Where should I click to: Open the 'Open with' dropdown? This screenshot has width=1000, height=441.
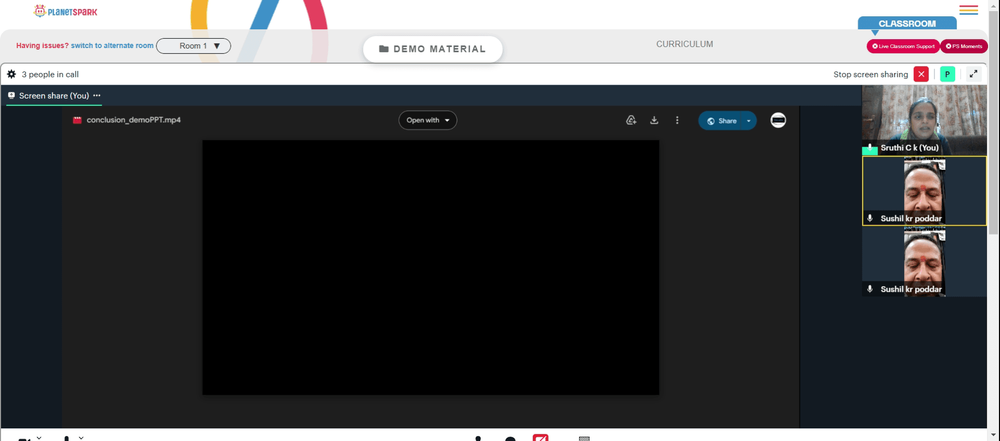click(x=428, y=120)
